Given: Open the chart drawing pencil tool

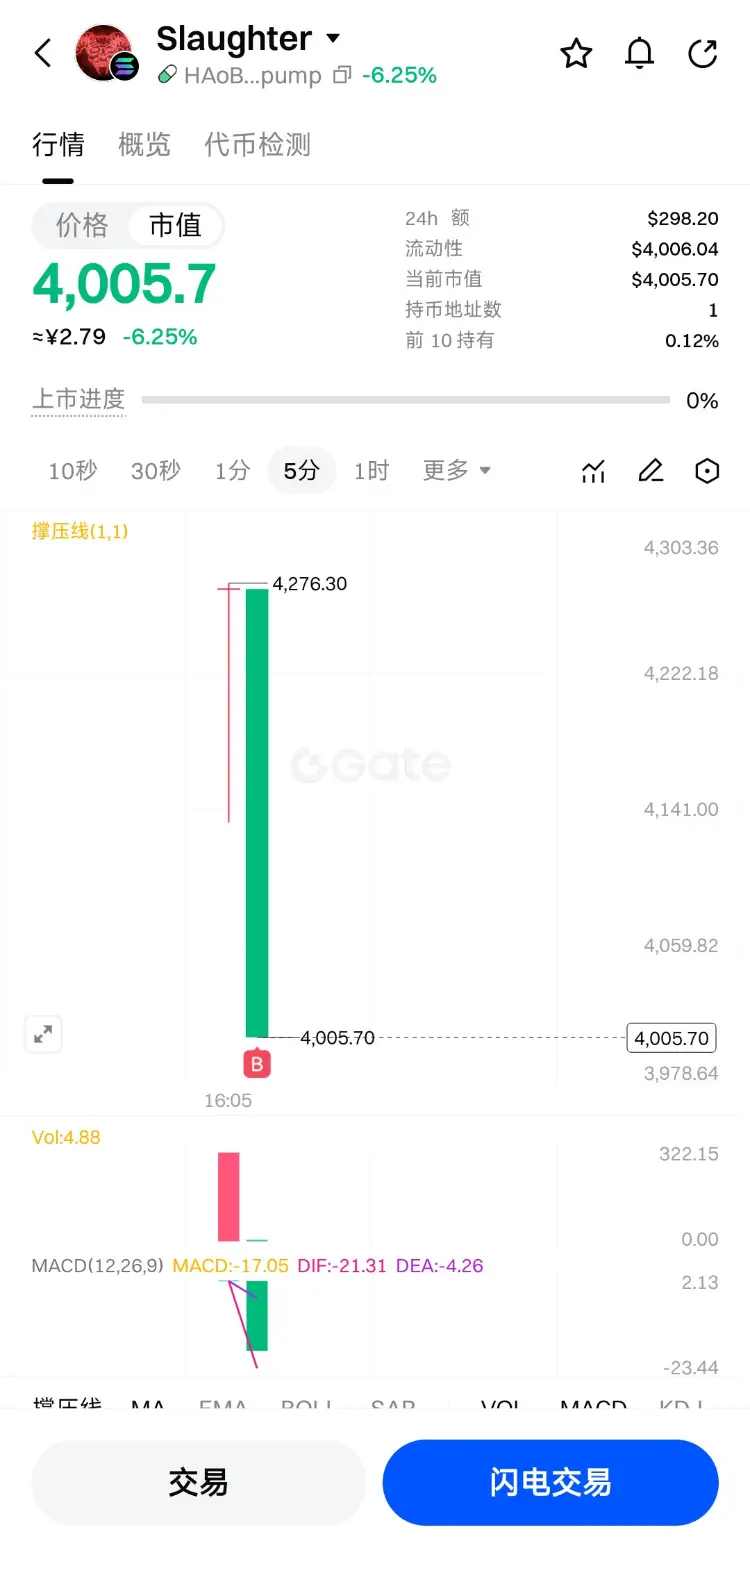Looking at the screenshot, I should (x=651, y=471).
